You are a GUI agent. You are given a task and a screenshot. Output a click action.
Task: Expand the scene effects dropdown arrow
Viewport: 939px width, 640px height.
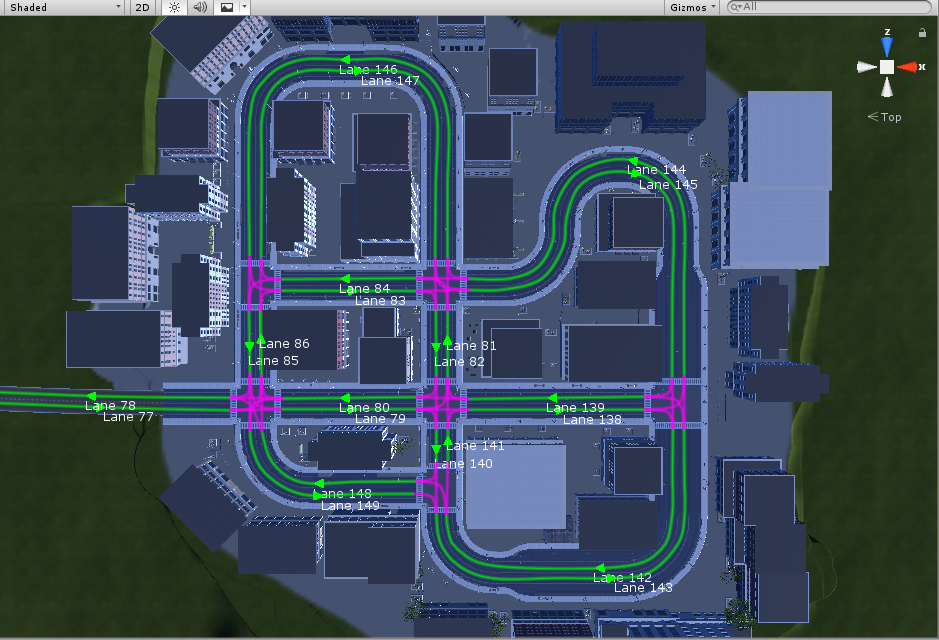coord(244,7)
